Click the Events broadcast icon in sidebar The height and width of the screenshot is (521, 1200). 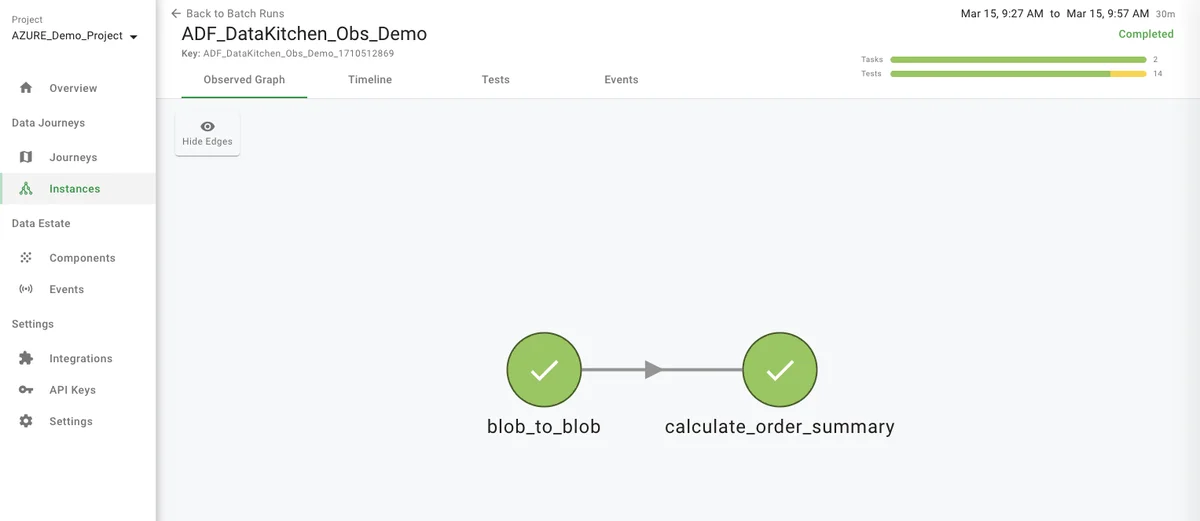coord(26,289)
